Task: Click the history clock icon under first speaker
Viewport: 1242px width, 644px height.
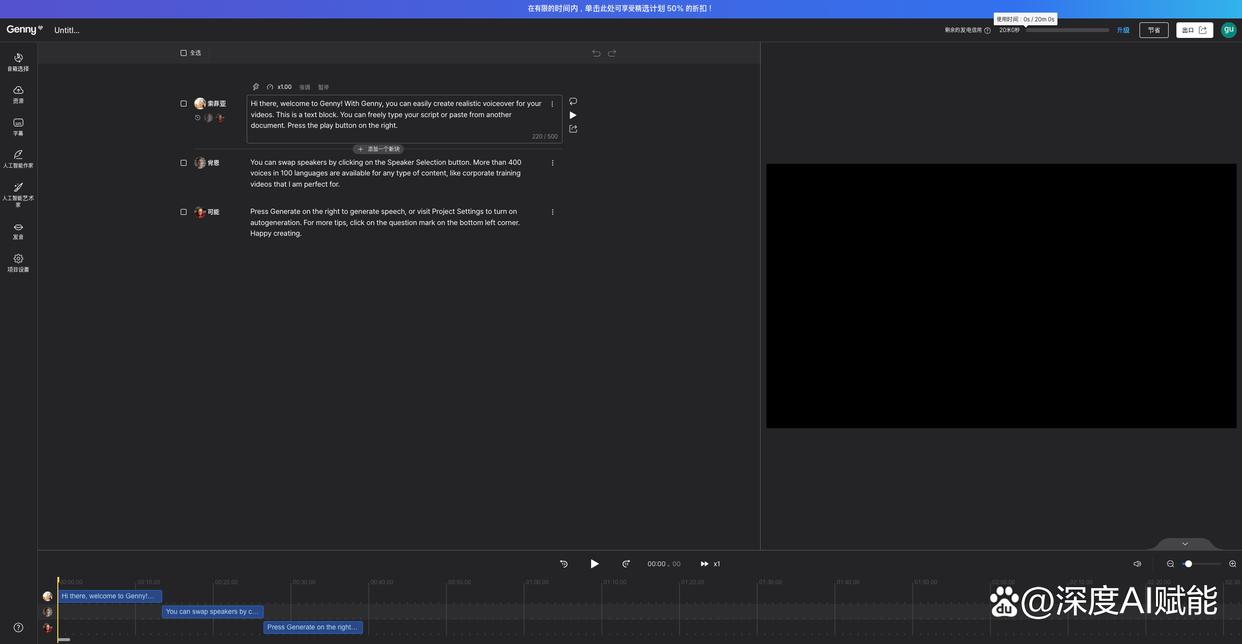Action: (x=198, y=118)
